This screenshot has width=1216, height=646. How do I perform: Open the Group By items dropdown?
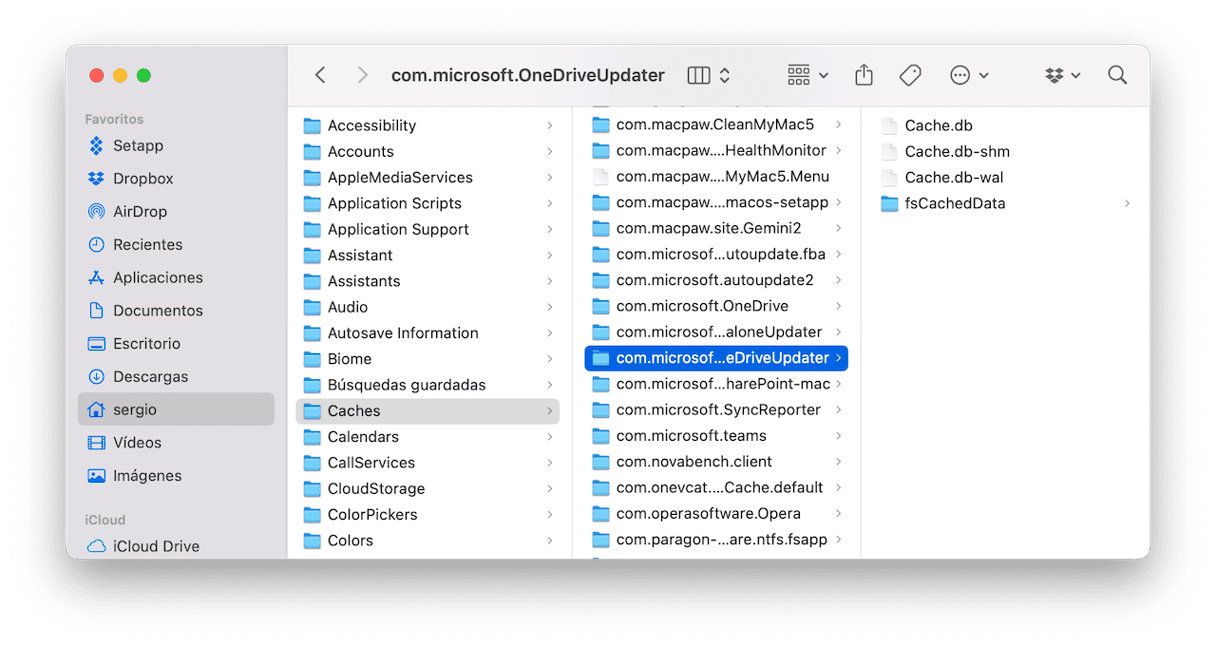pyautogui.click(x=808, y=76)
